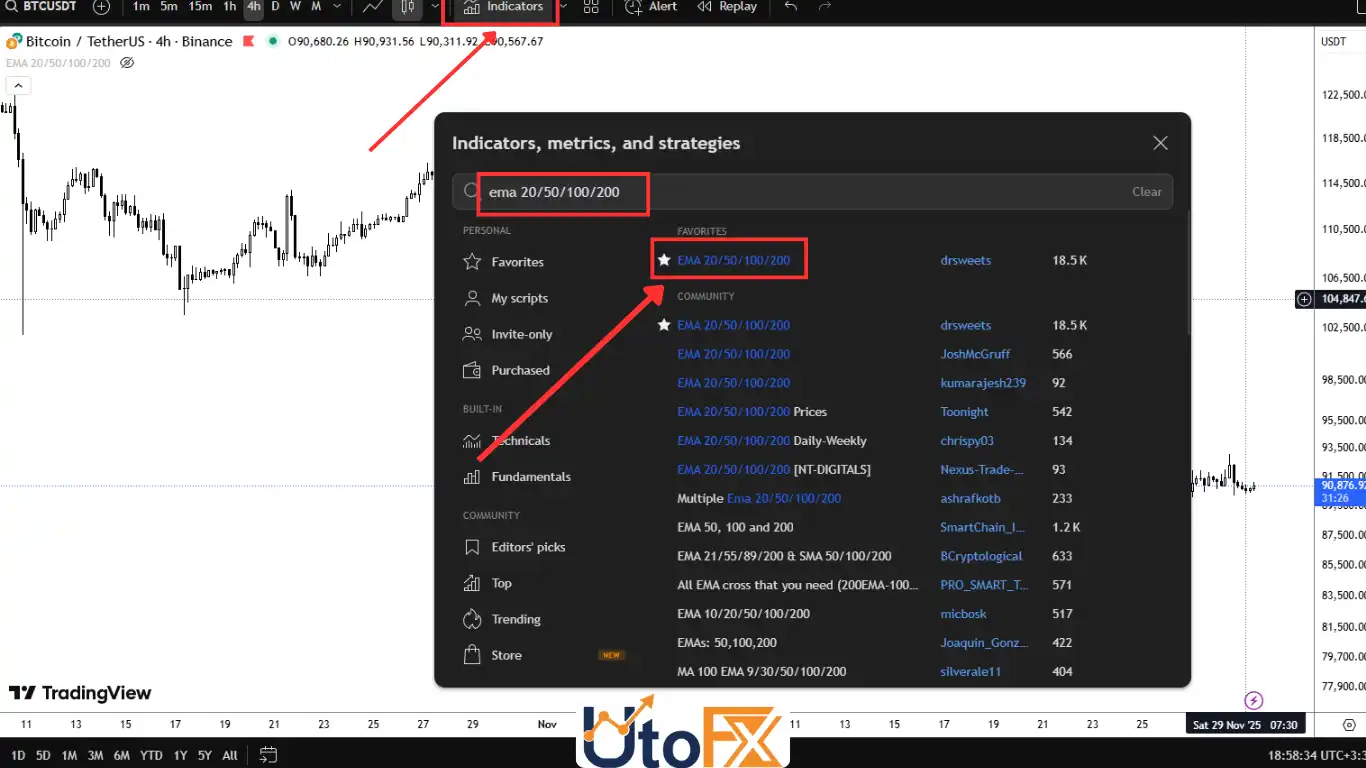
Task: Switch to the 1h timeframe
Action: (x=229, y=7)
